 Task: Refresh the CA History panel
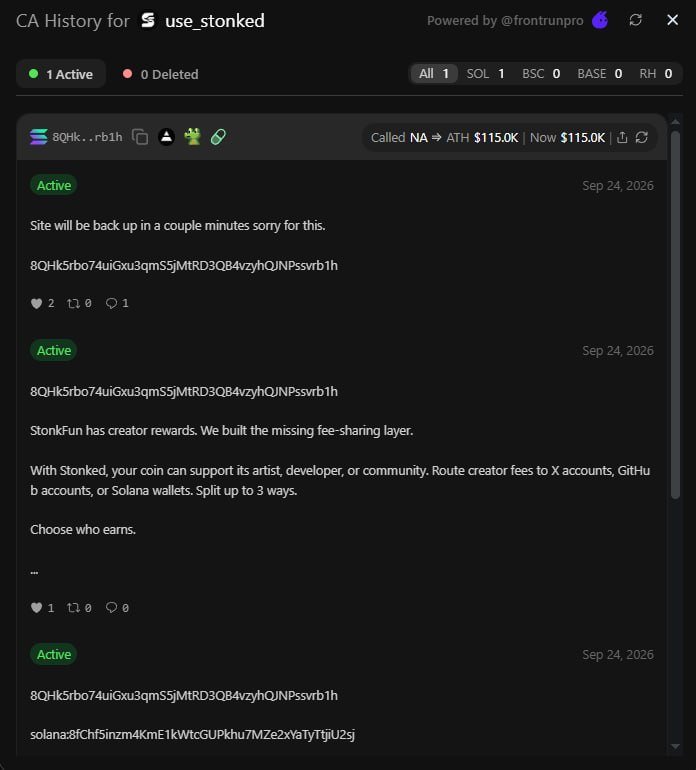[x=636, y=20]
